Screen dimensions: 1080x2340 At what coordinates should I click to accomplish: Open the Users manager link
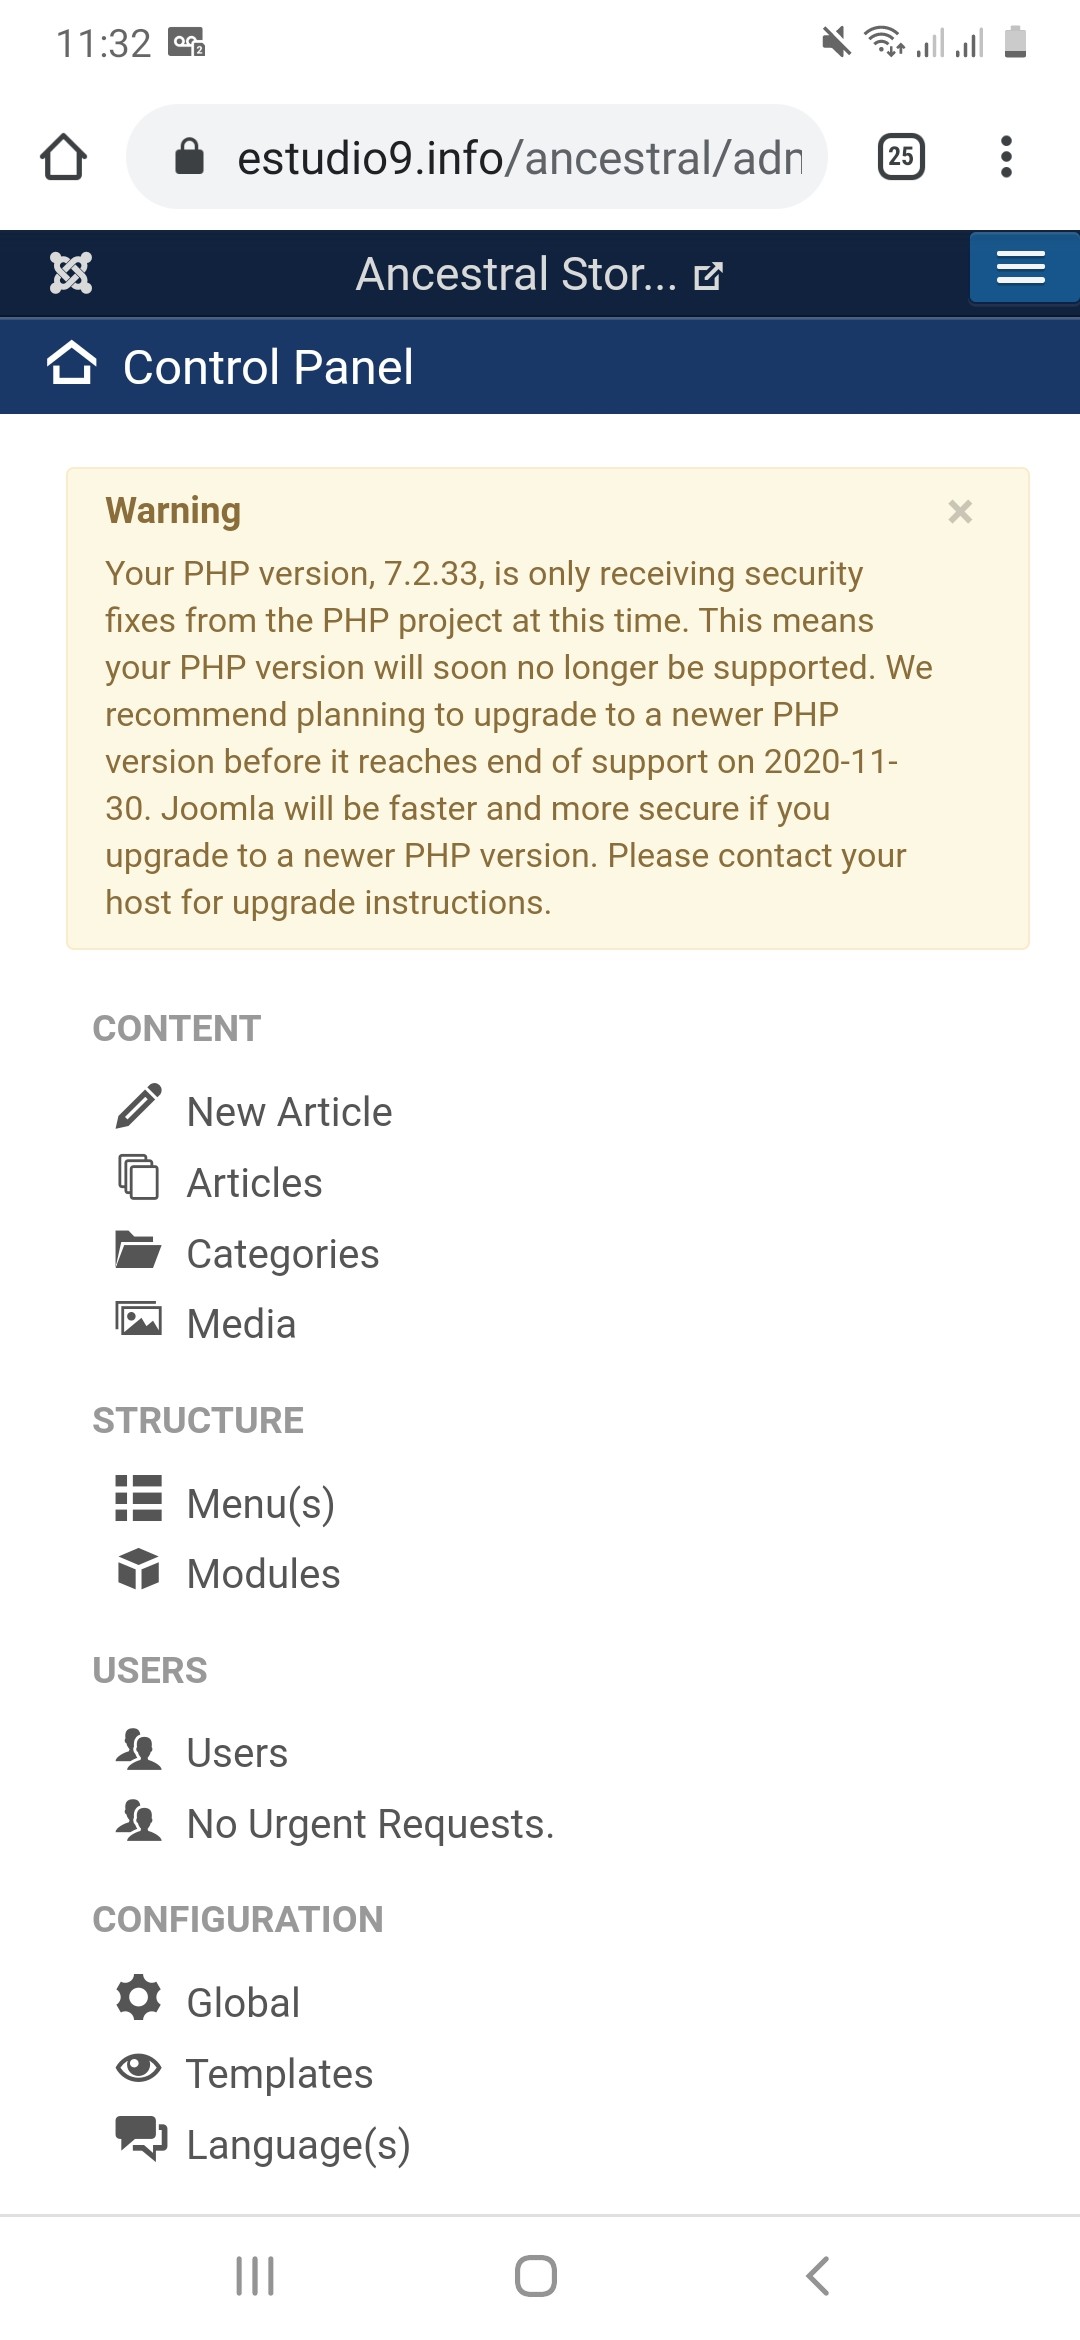pyautogui.click(x=237, y=1753)
